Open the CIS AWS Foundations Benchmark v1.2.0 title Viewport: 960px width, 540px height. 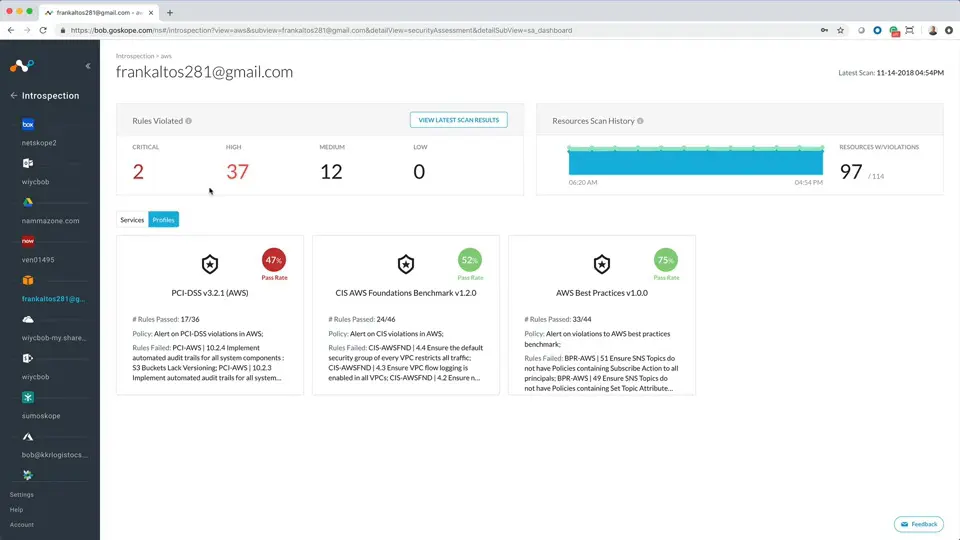coord(406,293)
